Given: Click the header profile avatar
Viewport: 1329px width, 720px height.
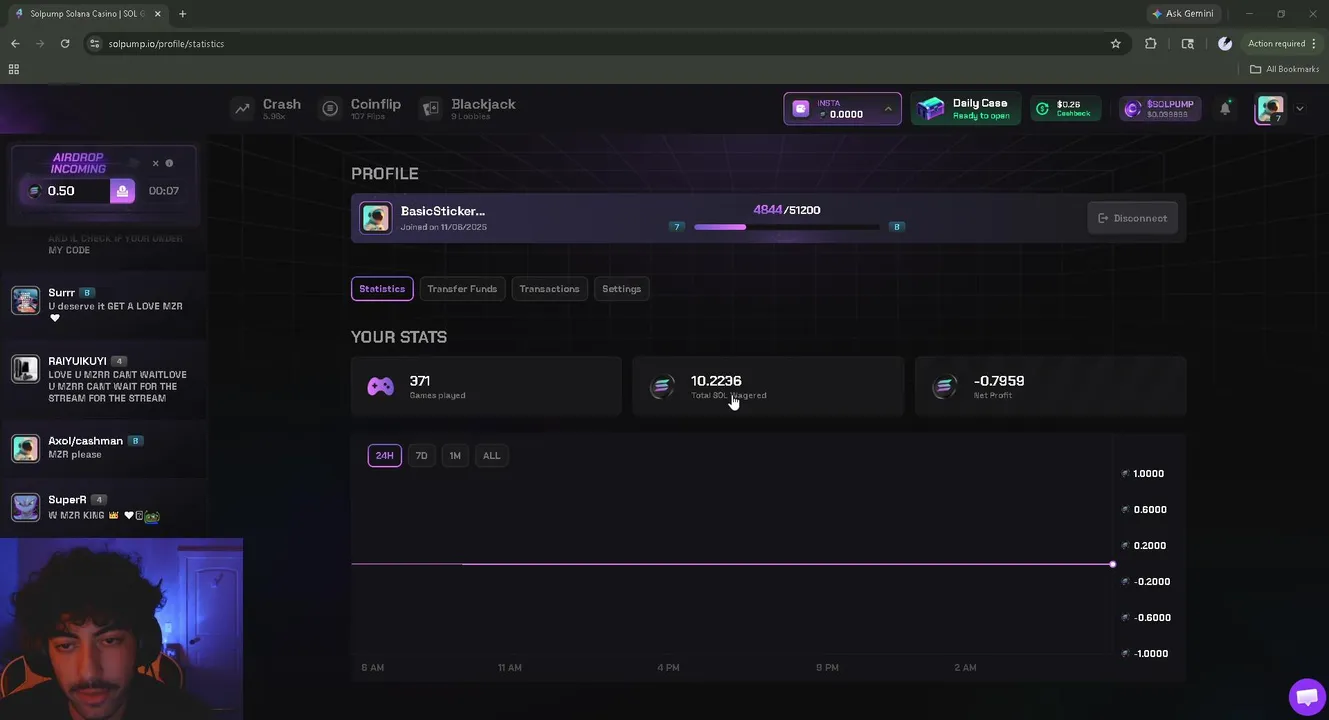Looking at the screenshot, I should click(1270, 109).
